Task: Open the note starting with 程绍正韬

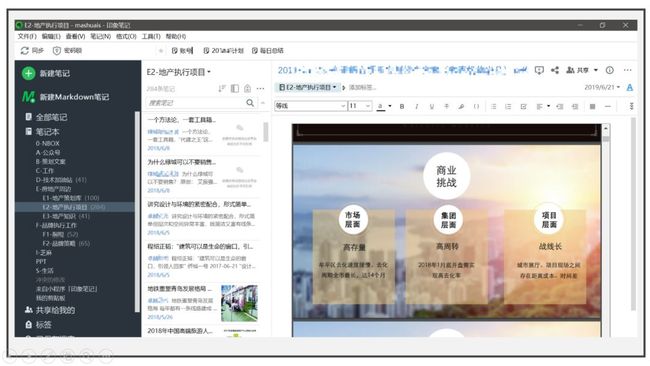Action: (203, 260)
